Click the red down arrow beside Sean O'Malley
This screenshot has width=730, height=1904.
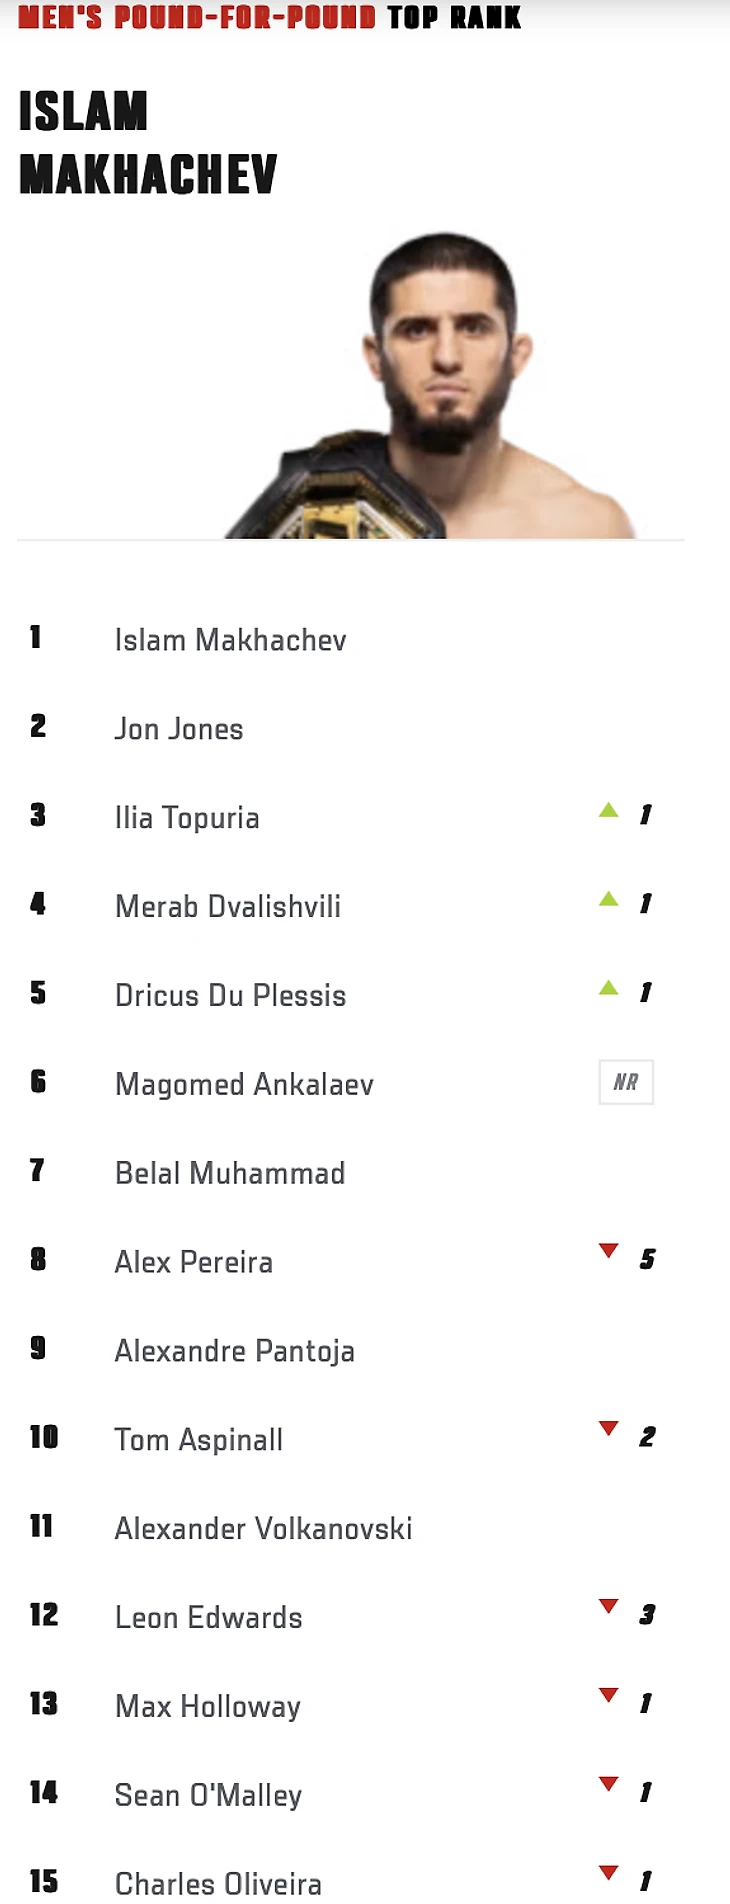(608, 1784)
